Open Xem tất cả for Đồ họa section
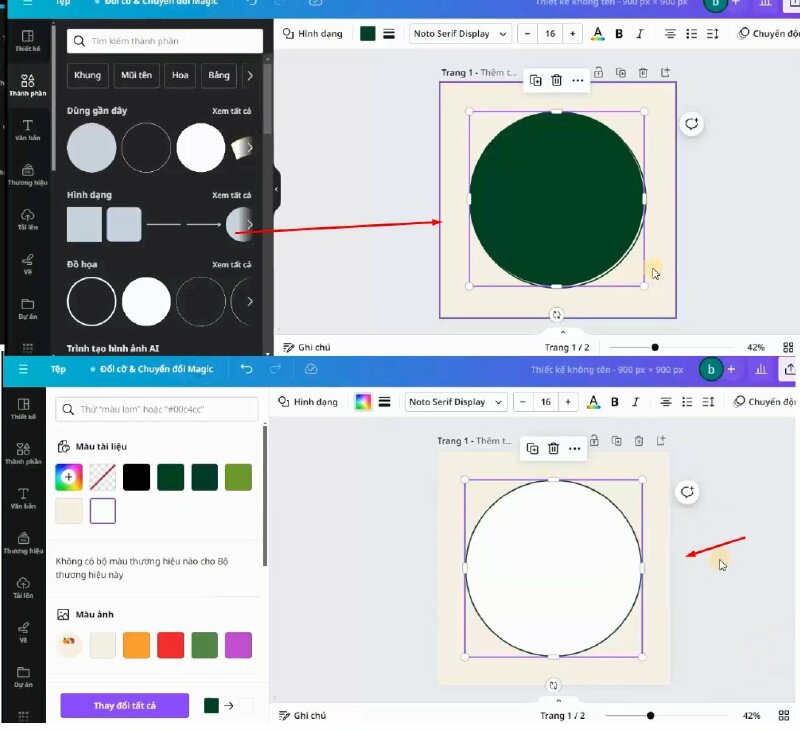This screenshot has width=800, height=732. tap(231, 264)
